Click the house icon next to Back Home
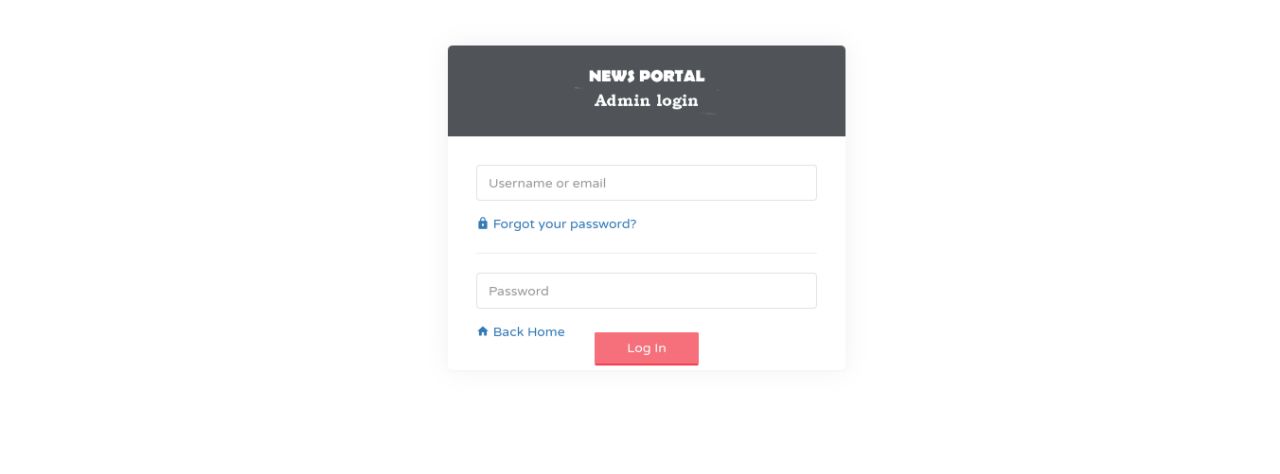The width and height of the screenshot is (1280, 474). coord(482,332)
